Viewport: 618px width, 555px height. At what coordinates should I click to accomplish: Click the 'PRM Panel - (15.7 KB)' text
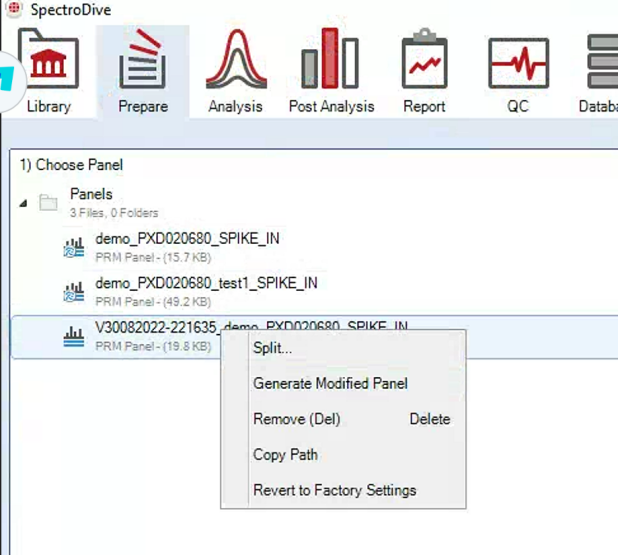(153, 257)
